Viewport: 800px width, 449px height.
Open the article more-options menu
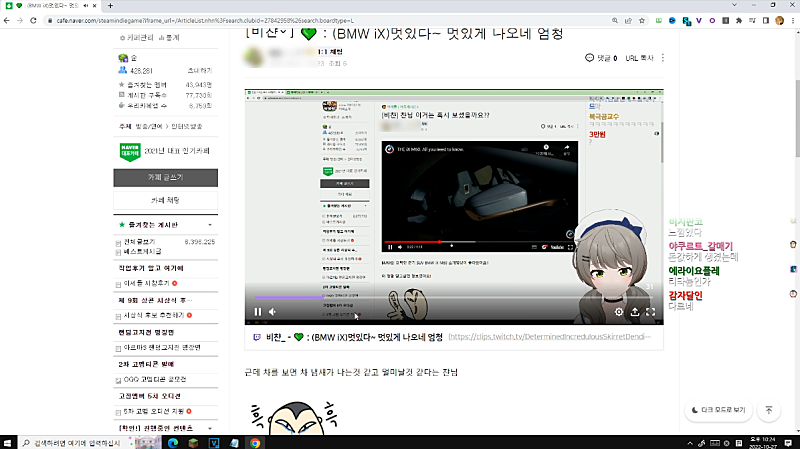click(663, 58)
